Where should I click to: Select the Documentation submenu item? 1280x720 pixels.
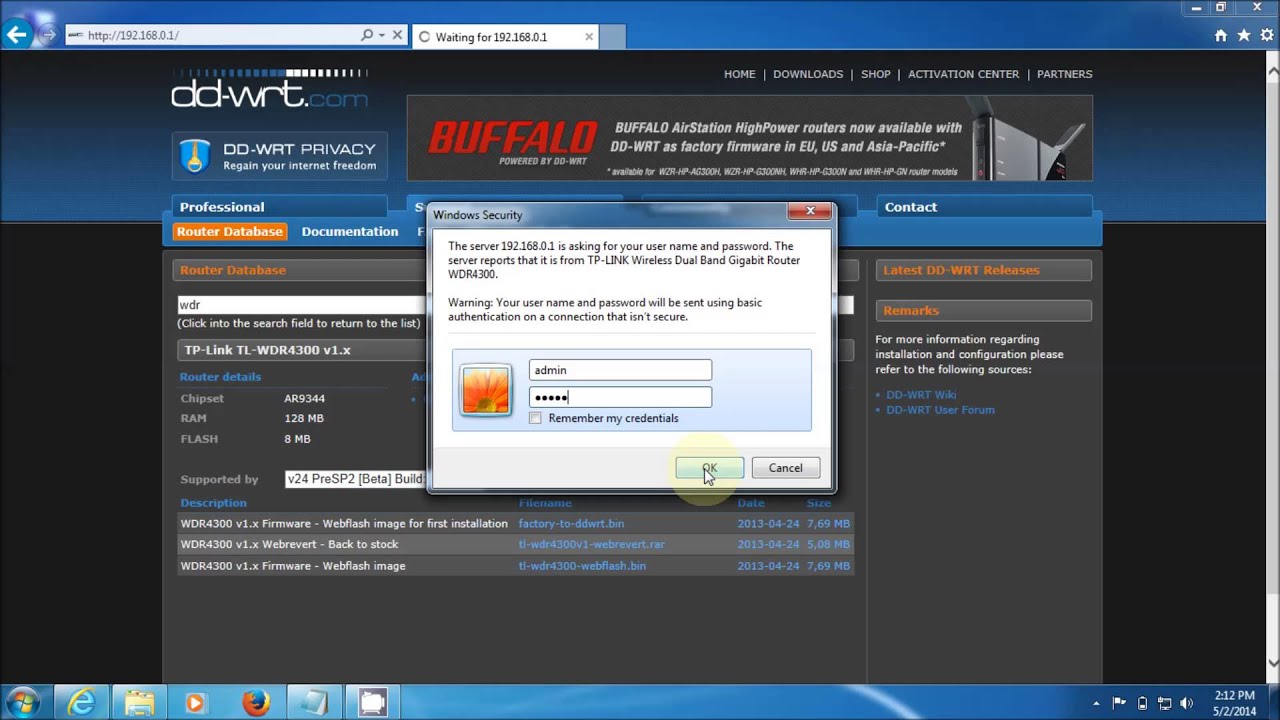coord(350,231)
